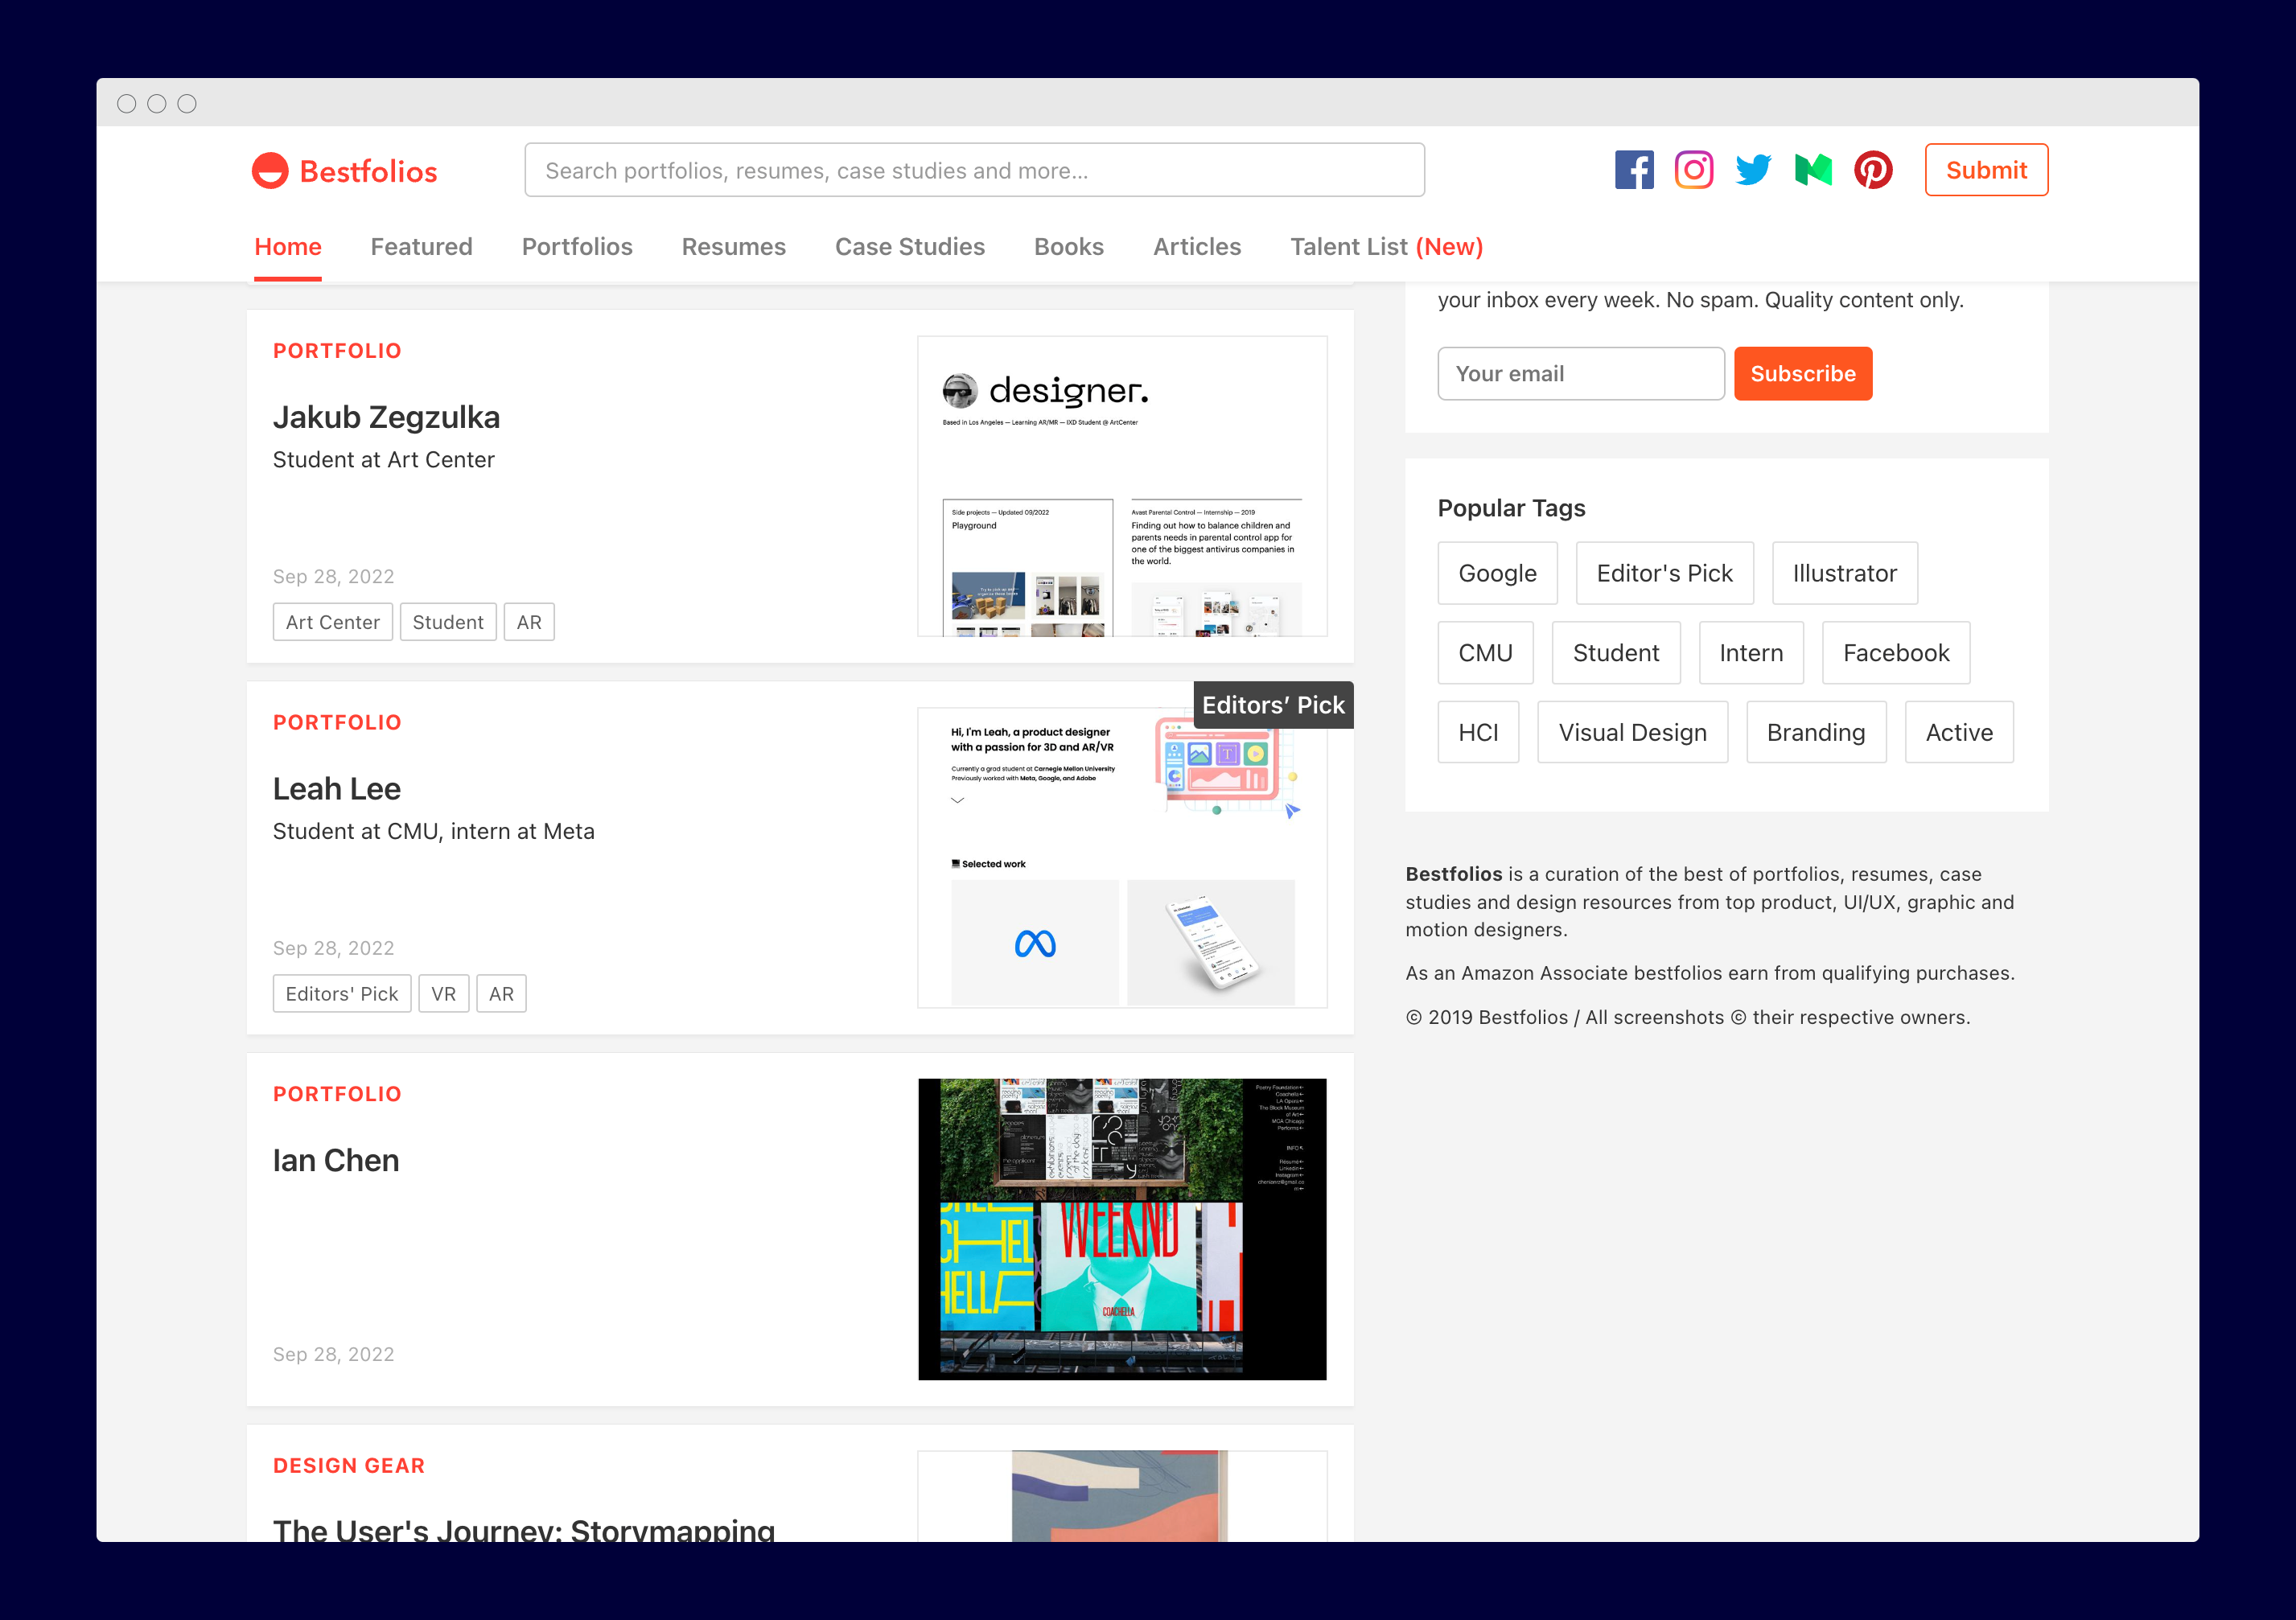Click the Bestfolios red logo icon
The width and height of the screenshot is (2296, 1620).
(270, 171)
